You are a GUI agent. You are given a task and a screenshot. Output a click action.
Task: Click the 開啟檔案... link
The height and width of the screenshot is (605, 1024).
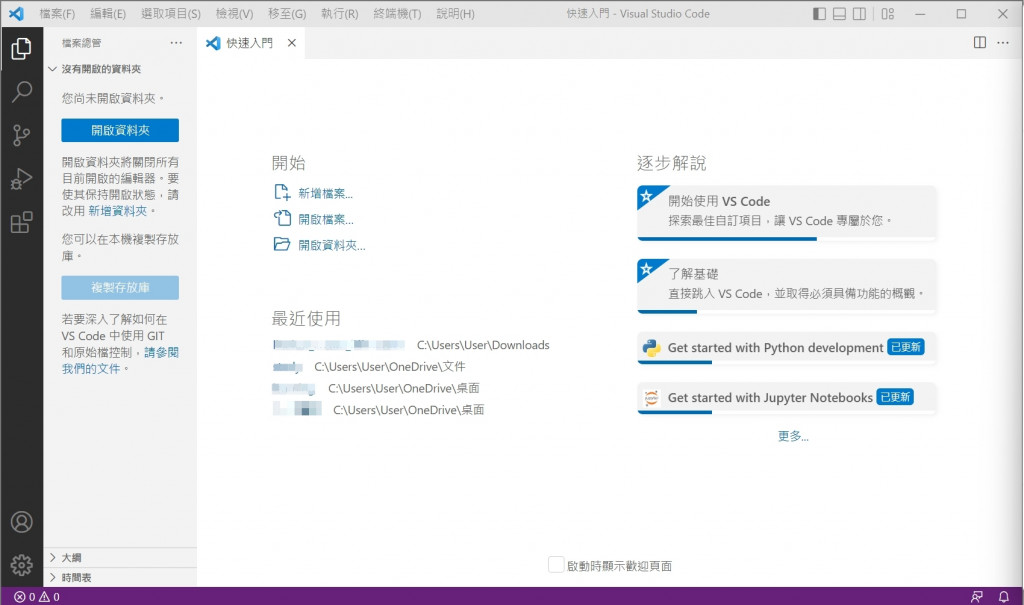tap(326, 219)
